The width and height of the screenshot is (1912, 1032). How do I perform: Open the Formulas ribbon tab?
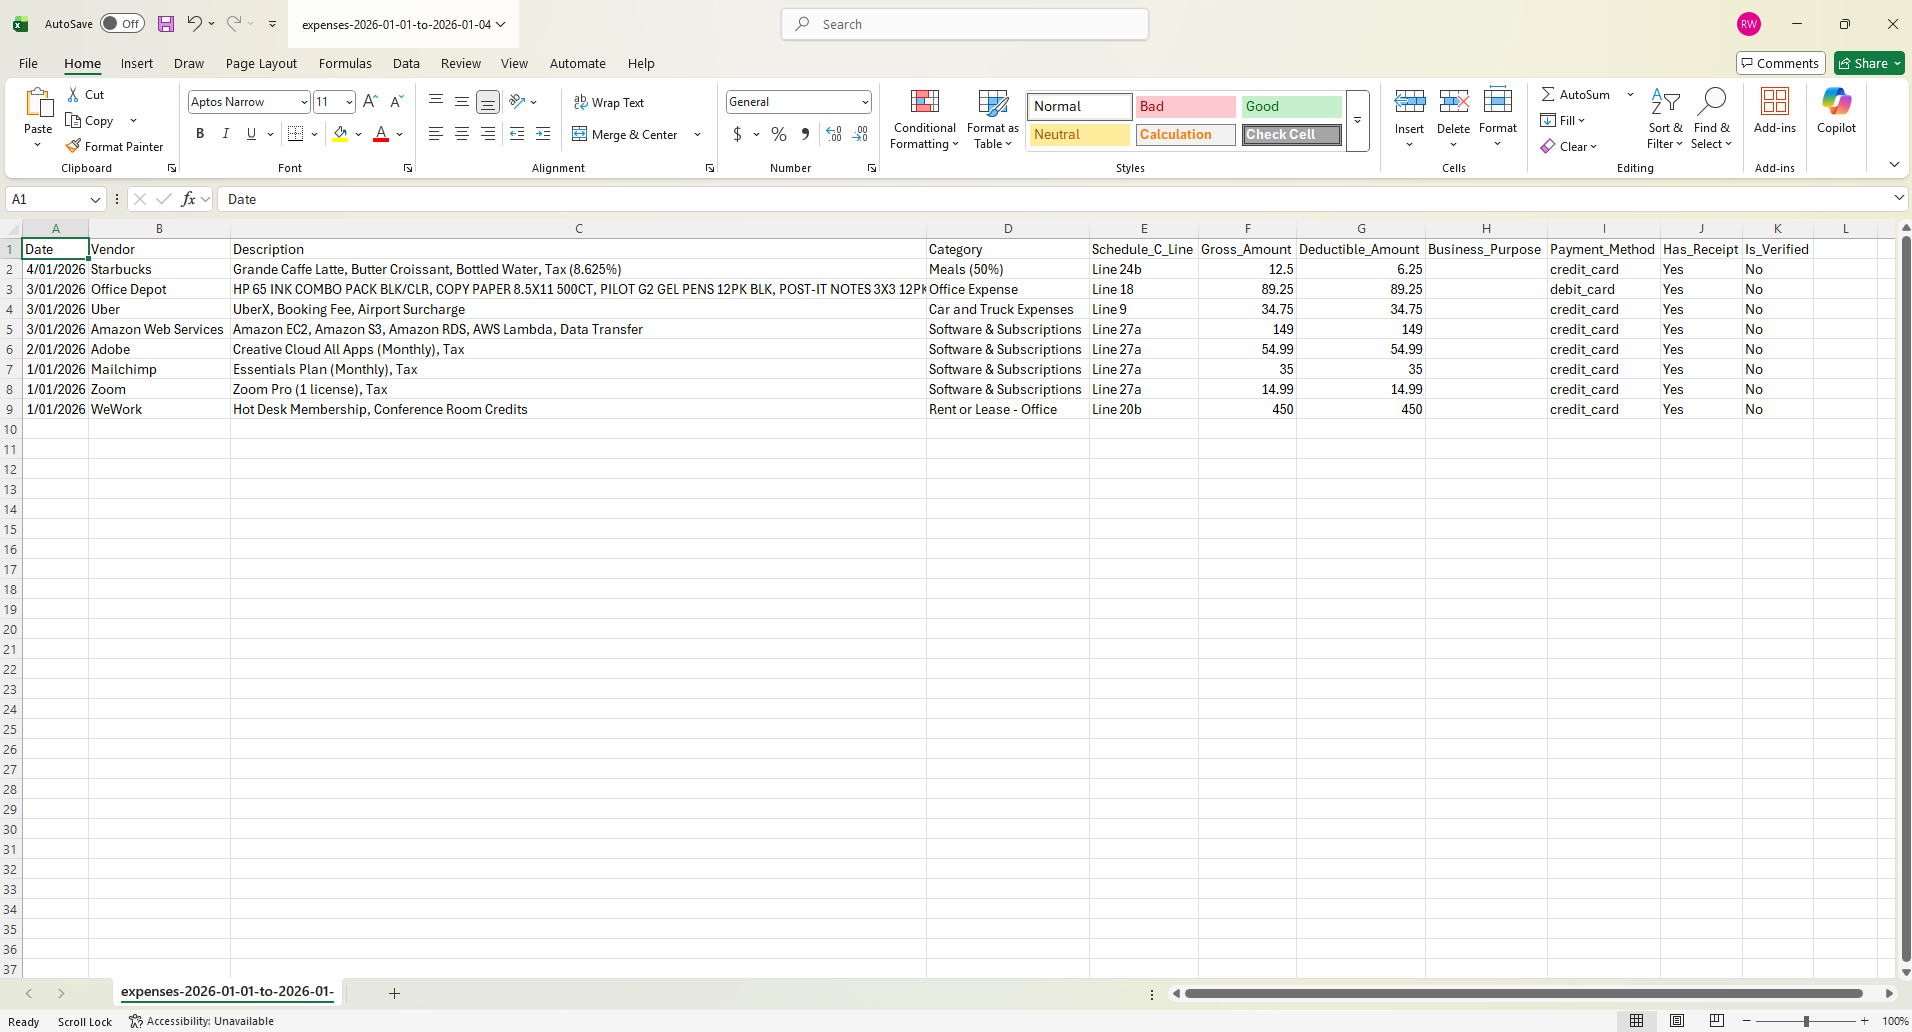tap(345, 63)
